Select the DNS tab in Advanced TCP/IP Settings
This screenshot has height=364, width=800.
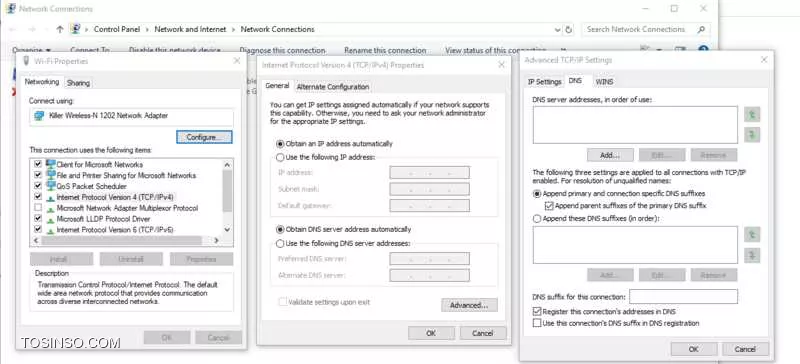click(575, 81)
